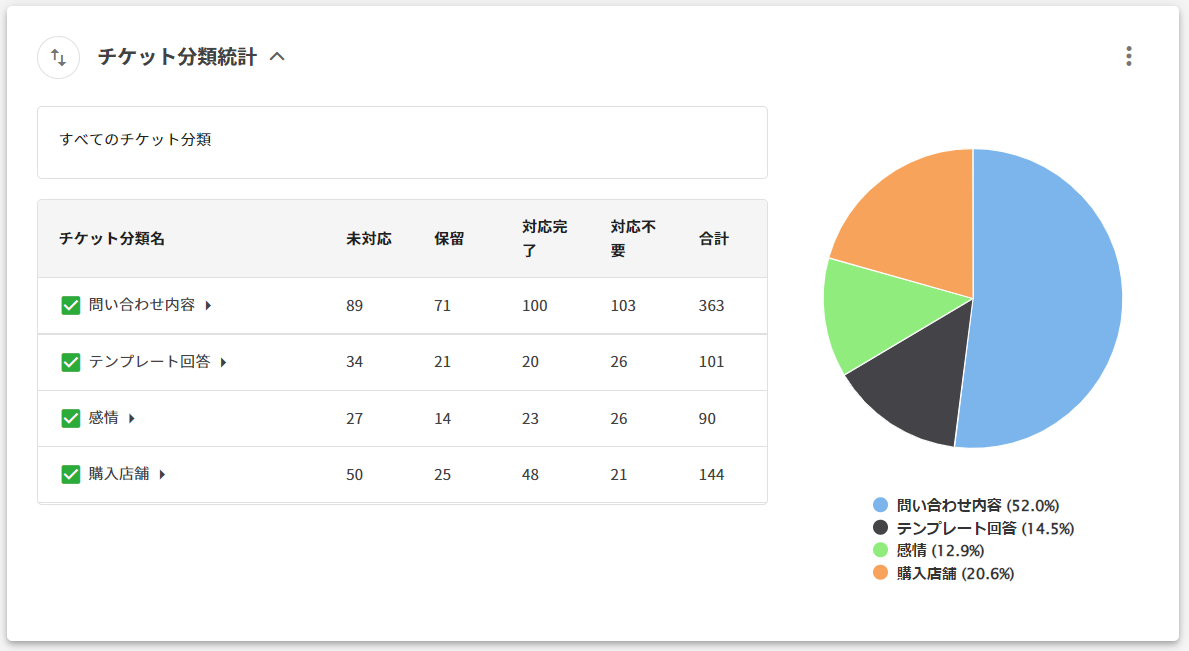
Task: Uncheck the 問い合わせ内容 checkbox
Action: click(x=71, y=306)
